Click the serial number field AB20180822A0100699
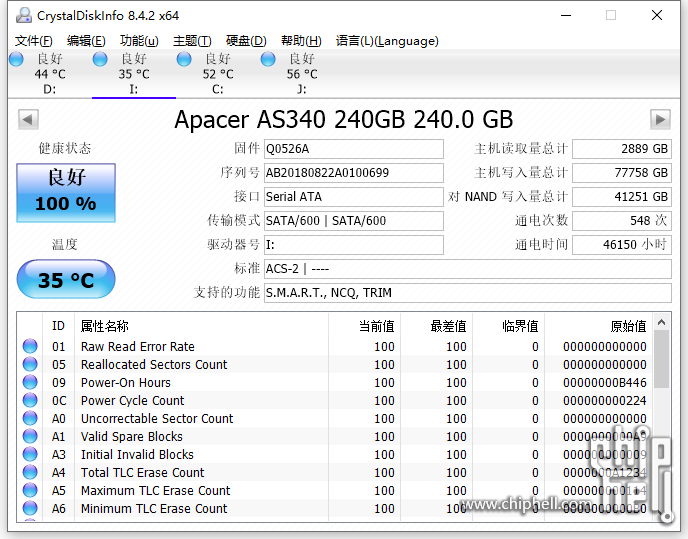The image size is (688, 539). pyautogui.click(x=354, y=173)
